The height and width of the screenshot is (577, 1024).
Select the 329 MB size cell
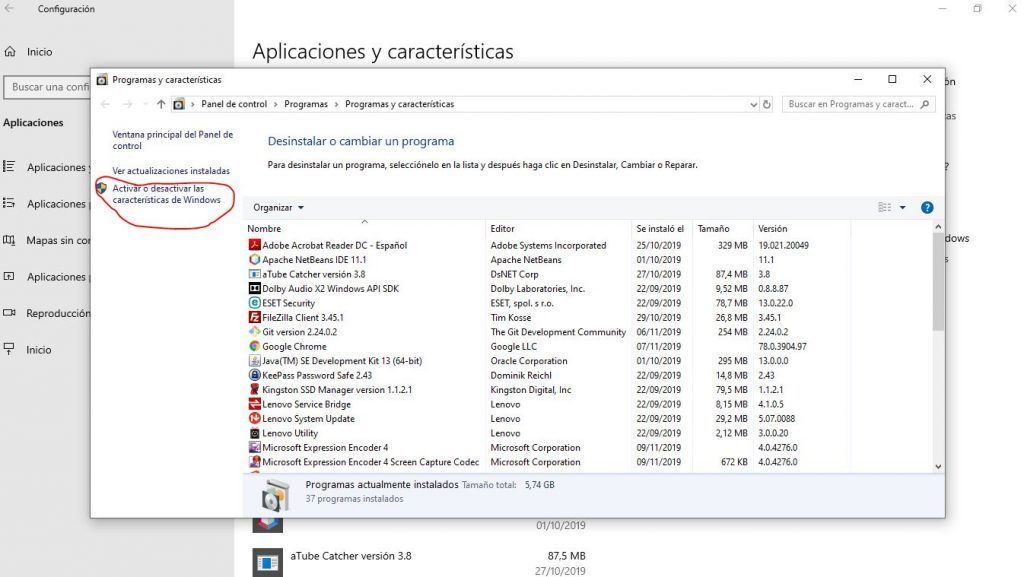click(x=733, y=245)
